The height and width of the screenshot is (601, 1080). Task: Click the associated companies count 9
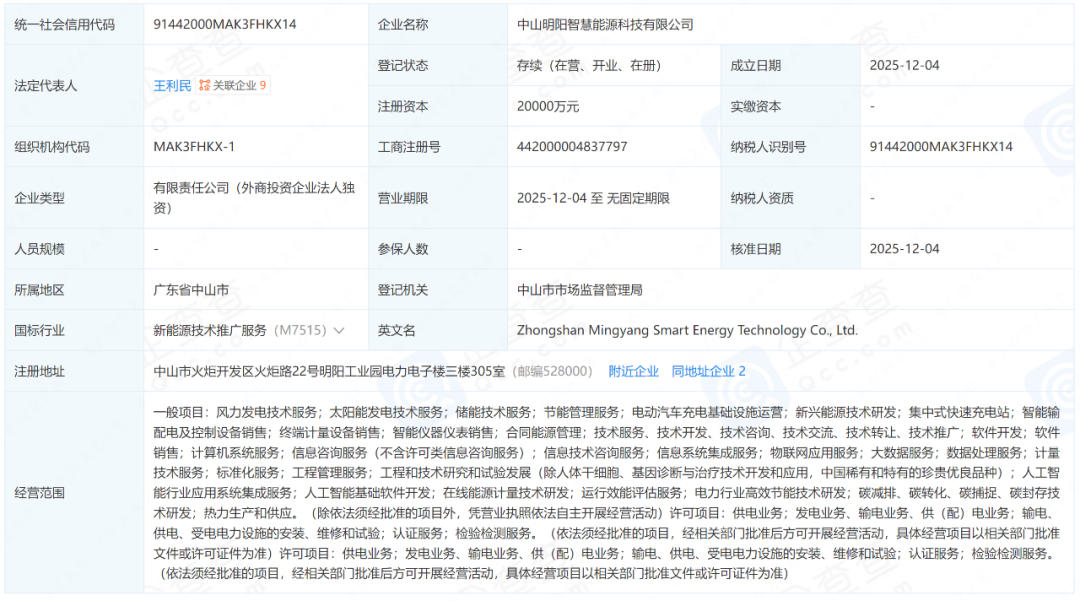point(263,86)
